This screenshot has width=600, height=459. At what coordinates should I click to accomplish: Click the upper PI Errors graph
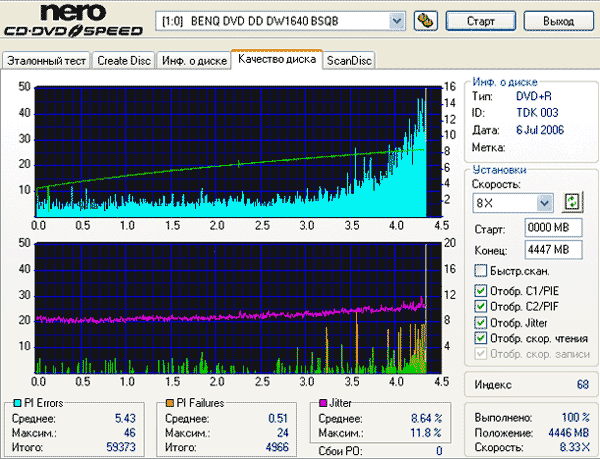238,152
